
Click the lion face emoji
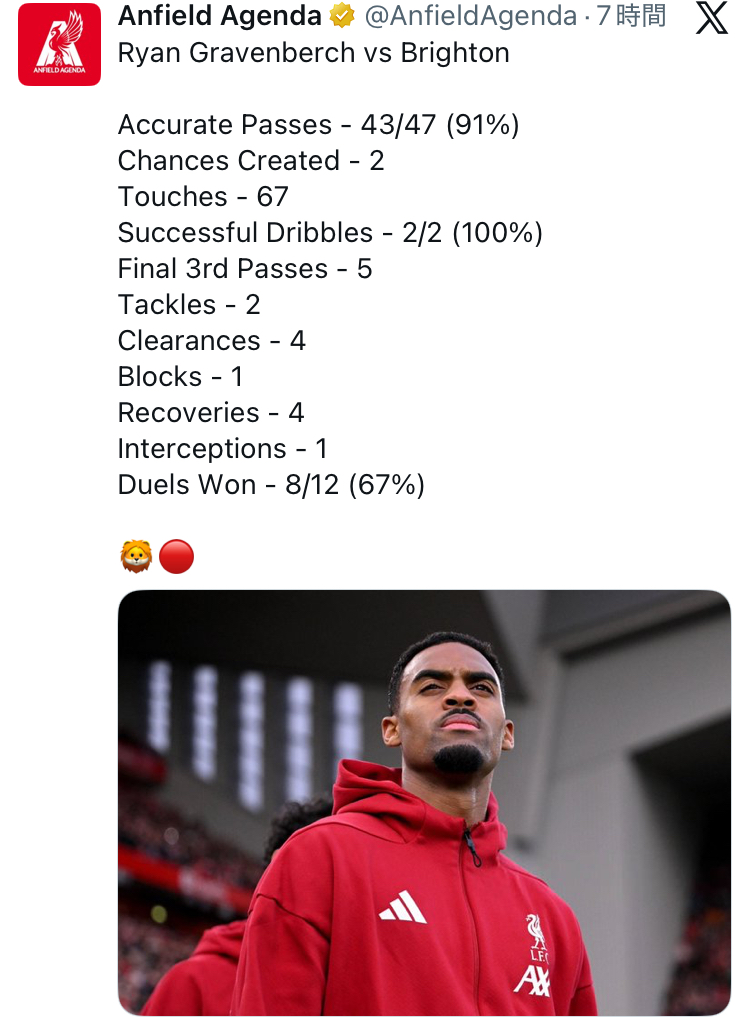point(136,557)
